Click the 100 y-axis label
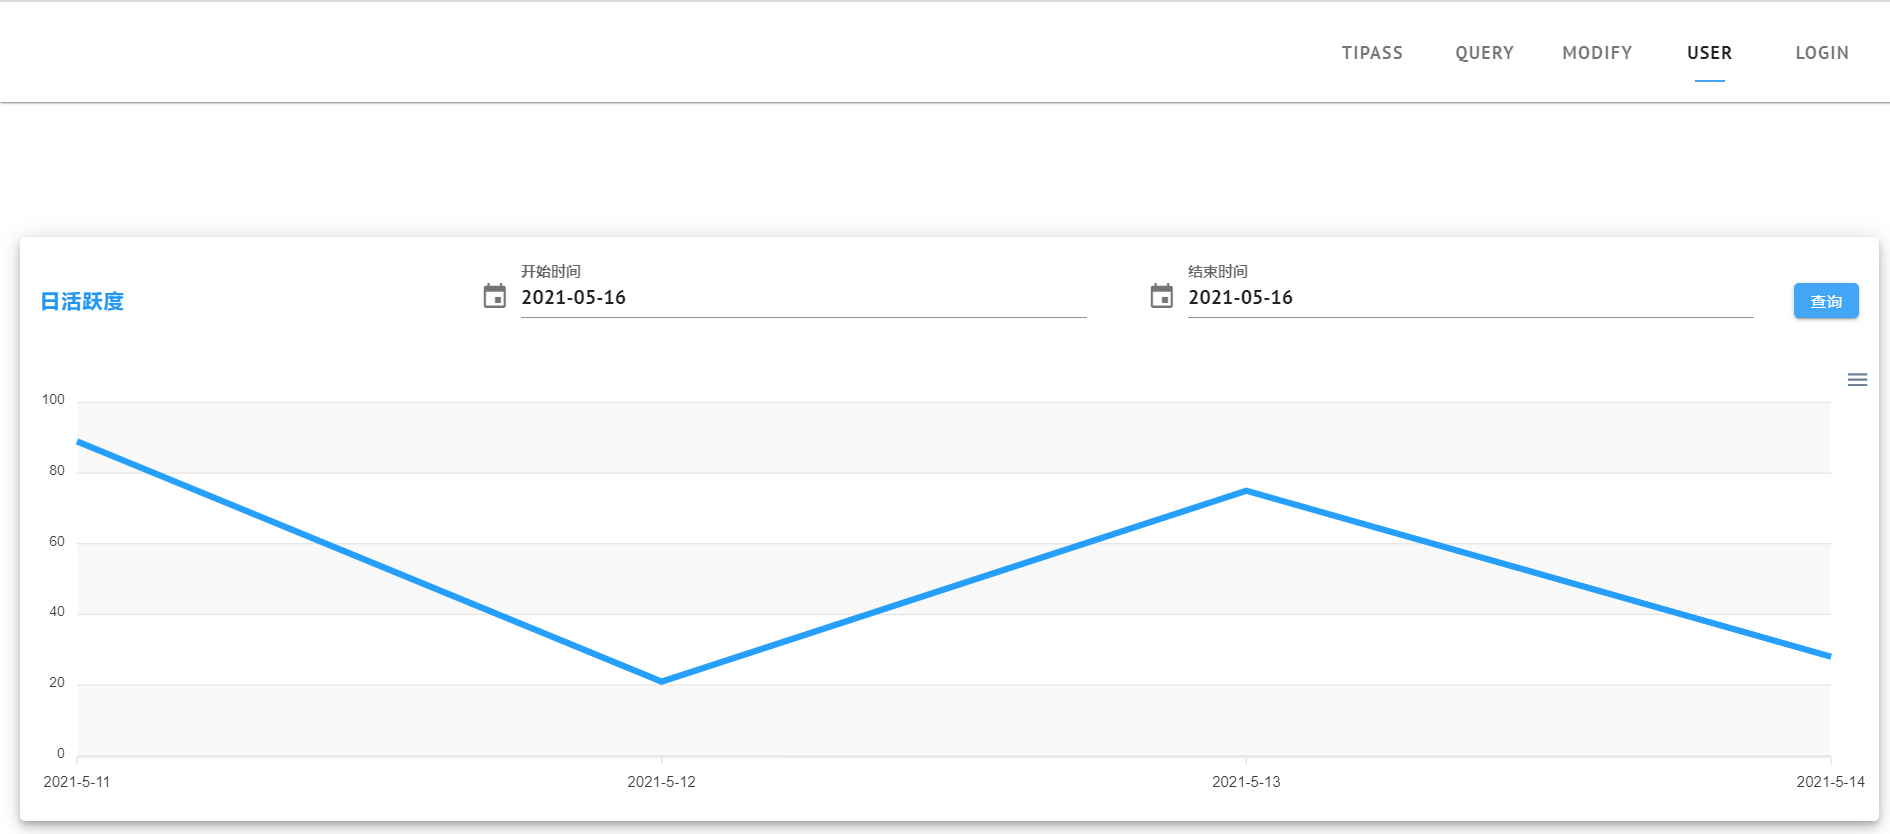This screenshot has width=1890, height=834. point(53,400)
